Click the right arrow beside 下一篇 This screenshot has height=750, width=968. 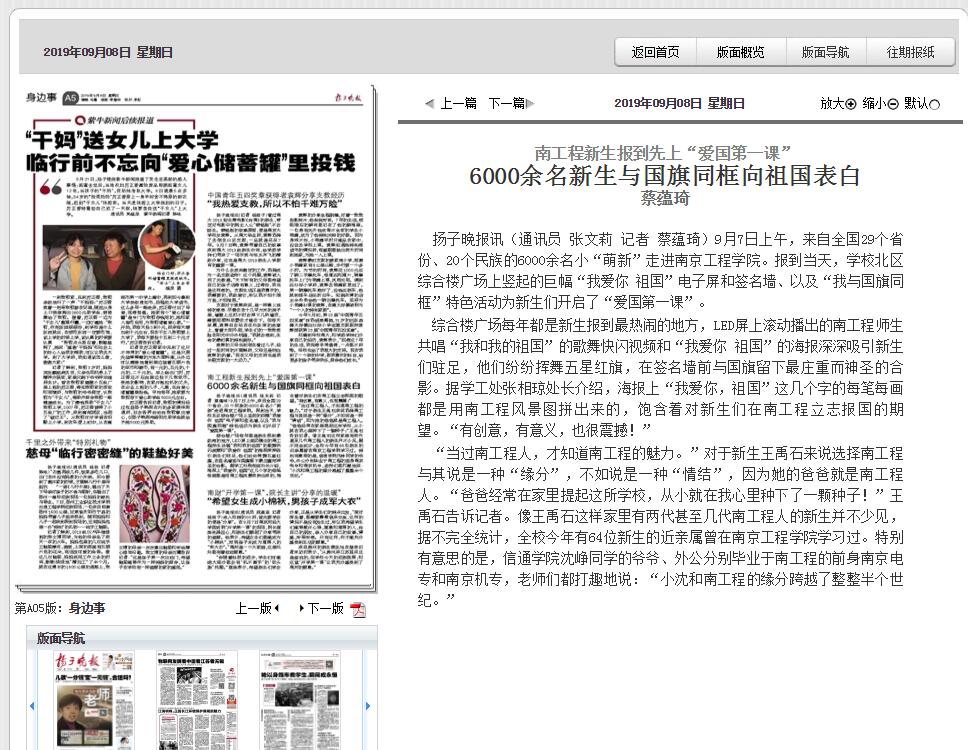[x=530, y=103]
